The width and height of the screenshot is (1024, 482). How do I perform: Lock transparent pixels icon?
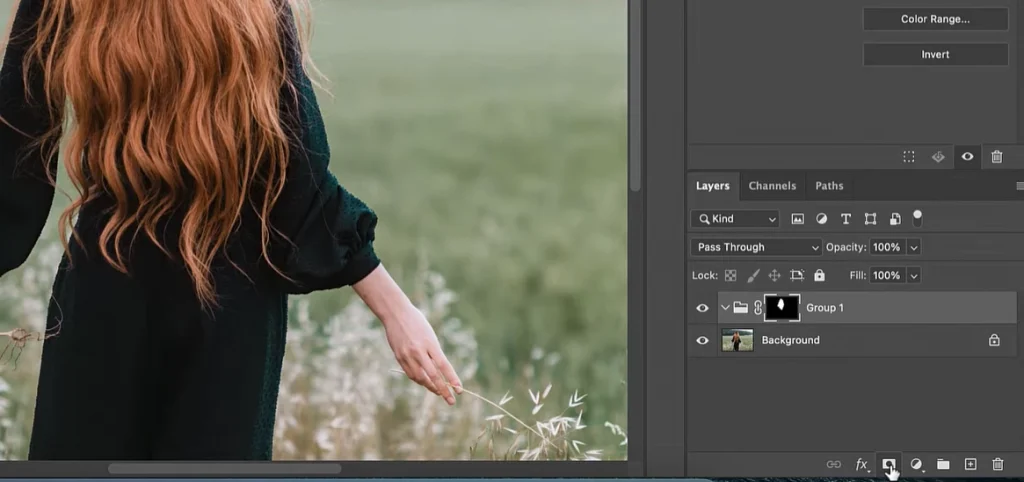click(730, 275)
